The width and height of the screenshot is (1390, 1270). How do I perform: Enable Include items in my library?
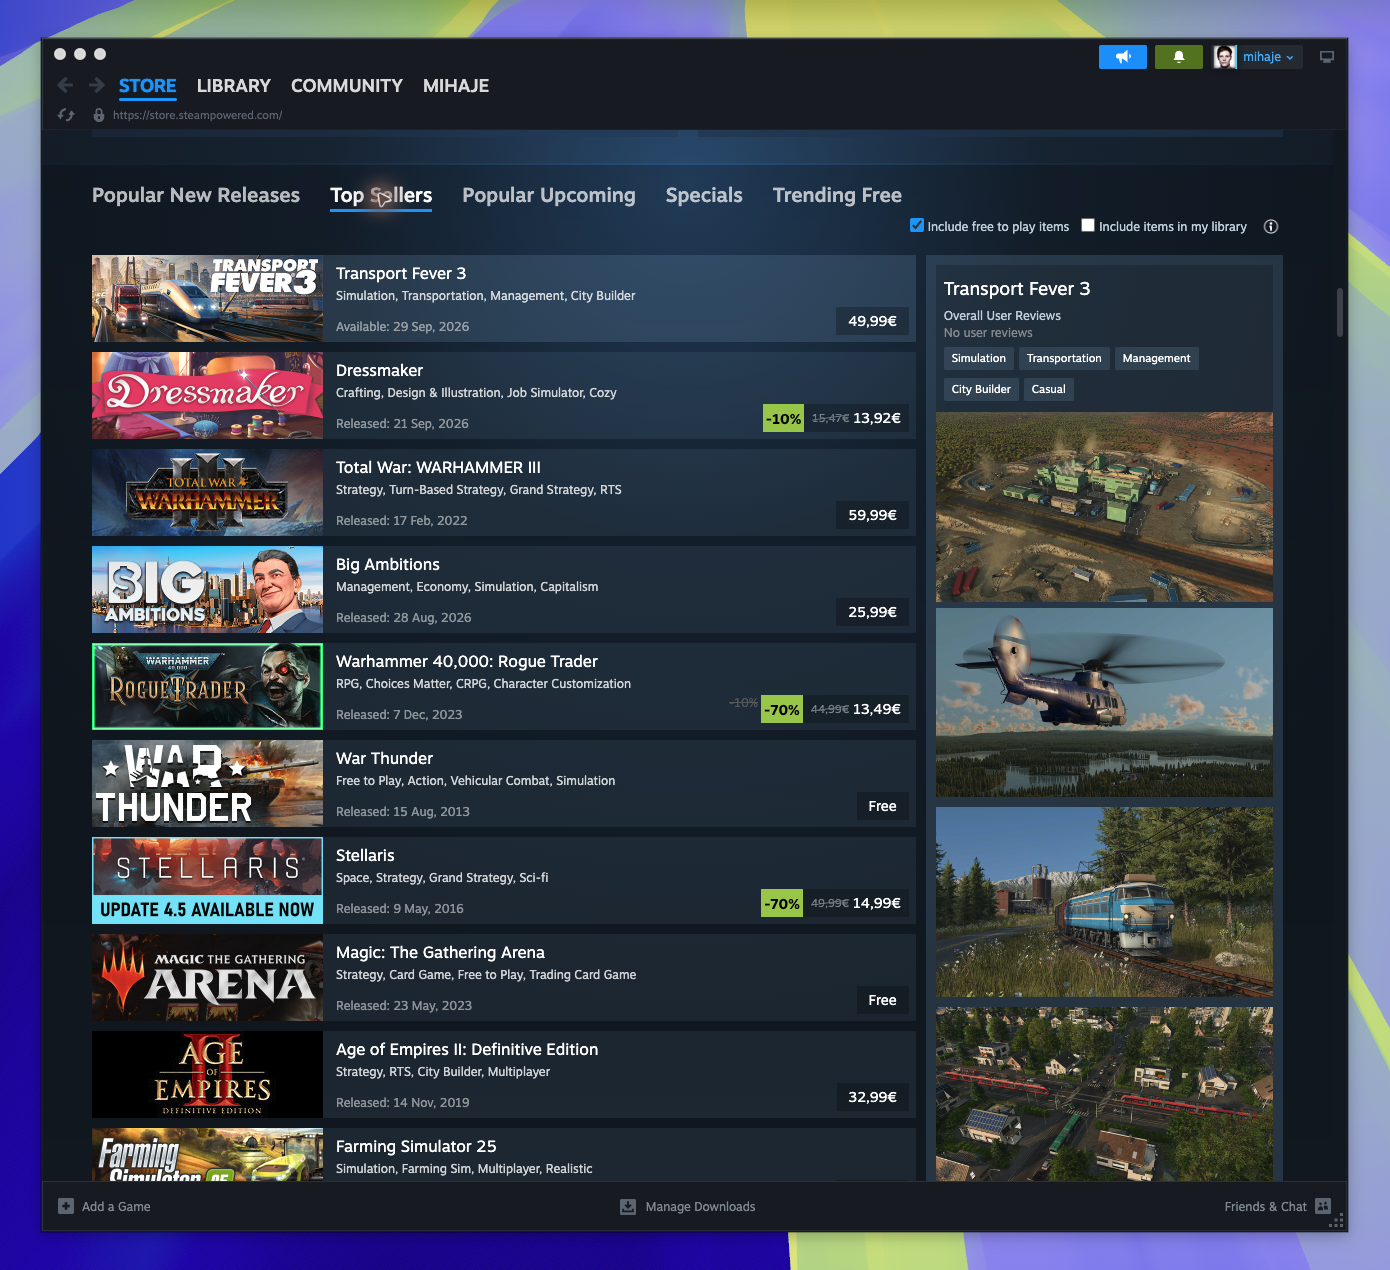pyautogui.click(x=1088, y=225)
